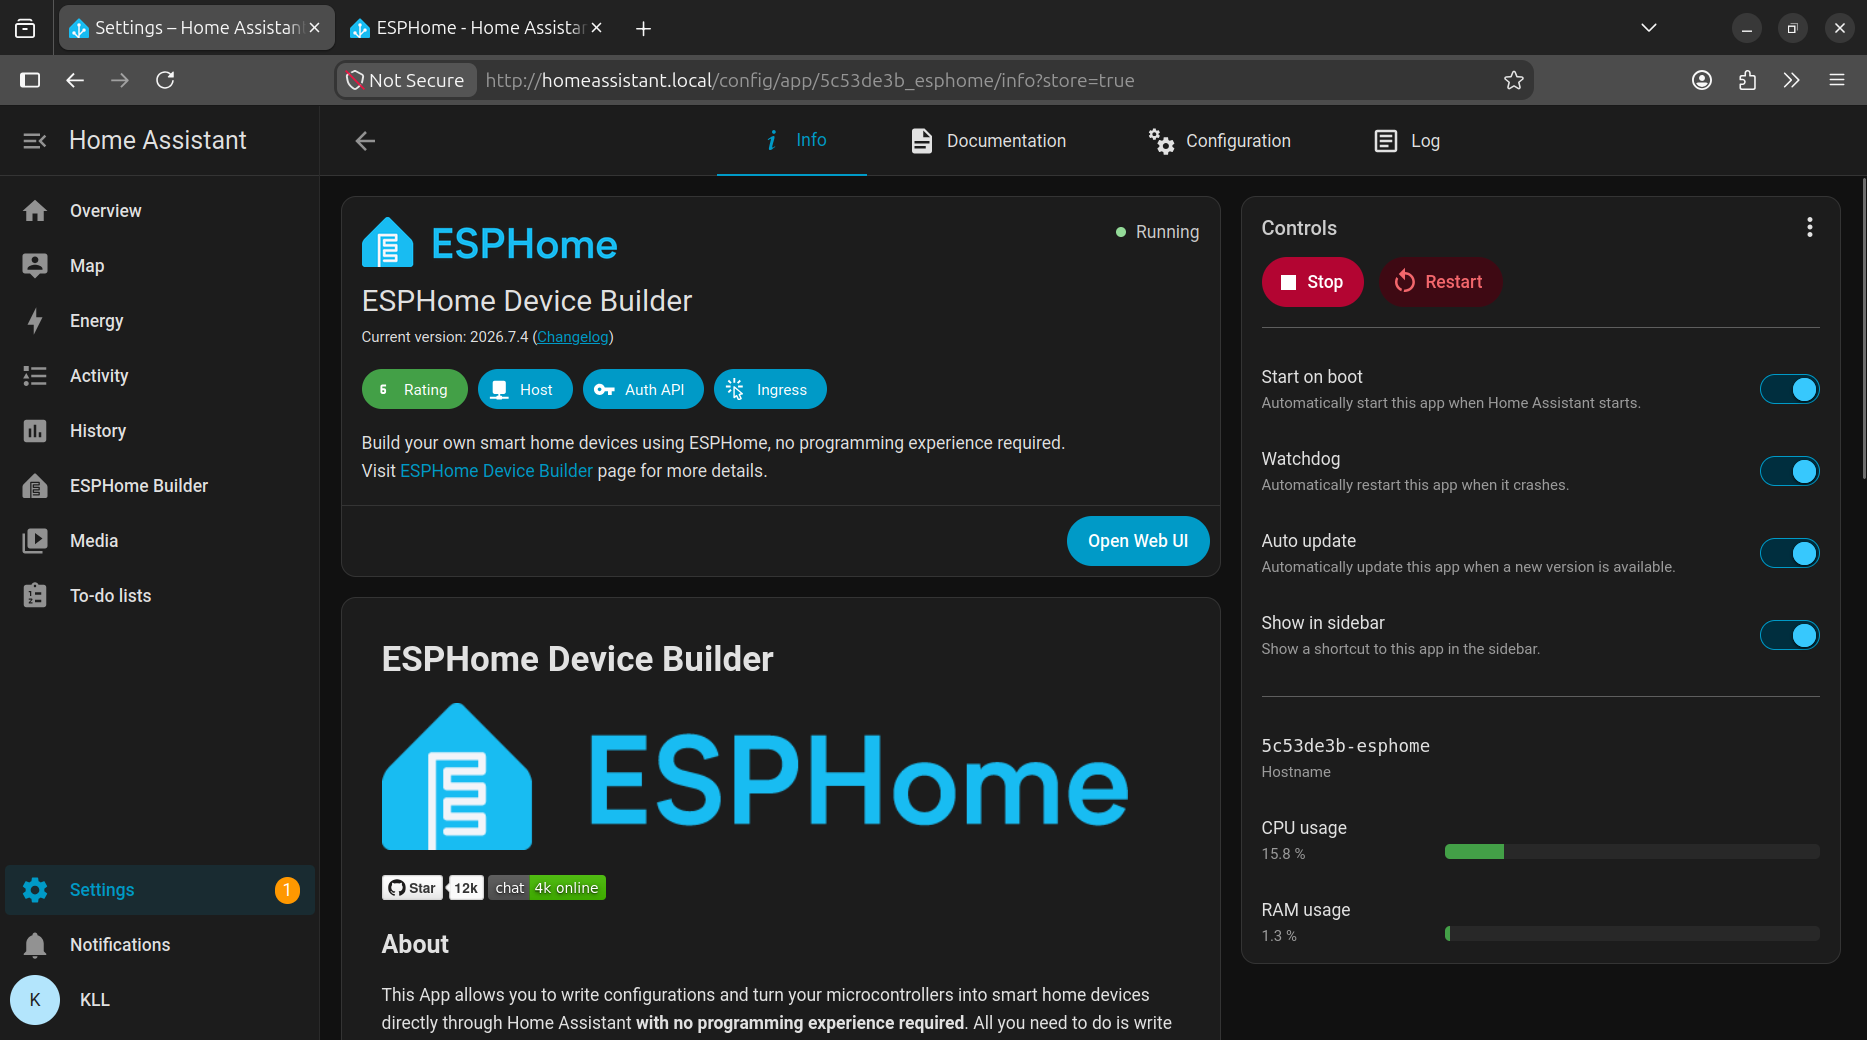Click the browser forward arrow
The height and width of the screenshot is (1040, 1867).
click(120, 80)
